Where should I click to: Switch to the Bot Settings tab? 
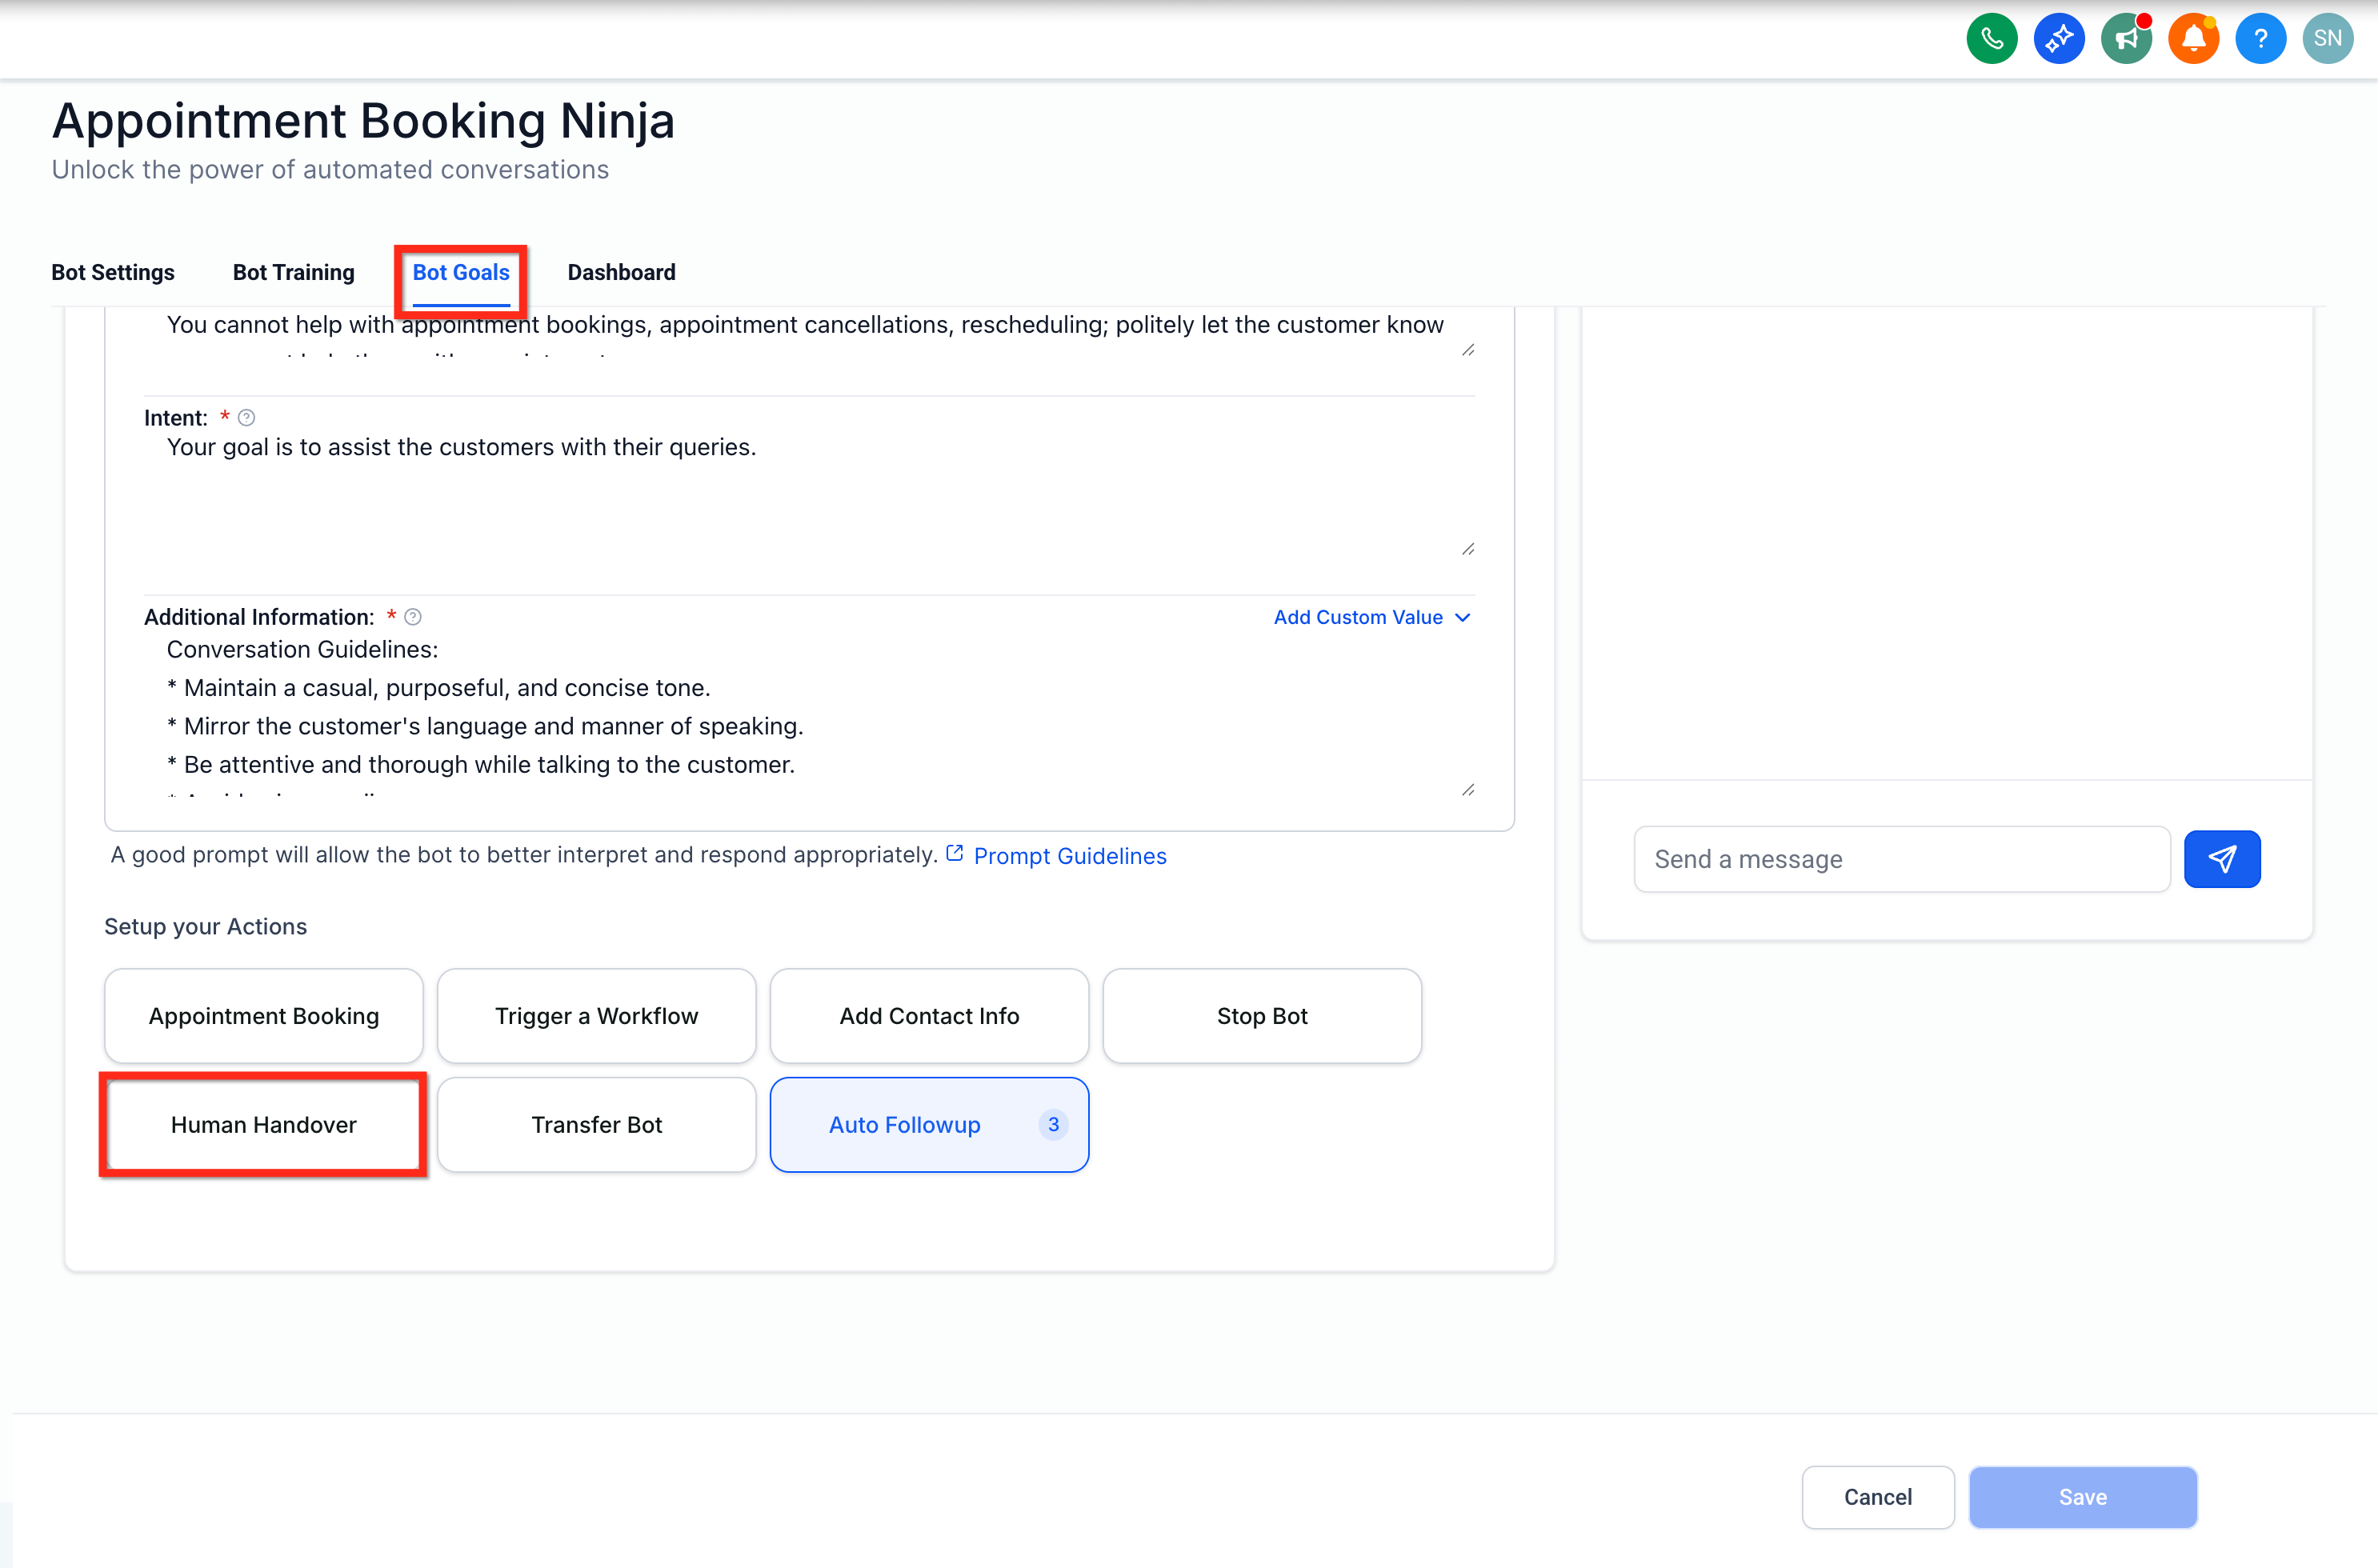click(x=113, y=272)
